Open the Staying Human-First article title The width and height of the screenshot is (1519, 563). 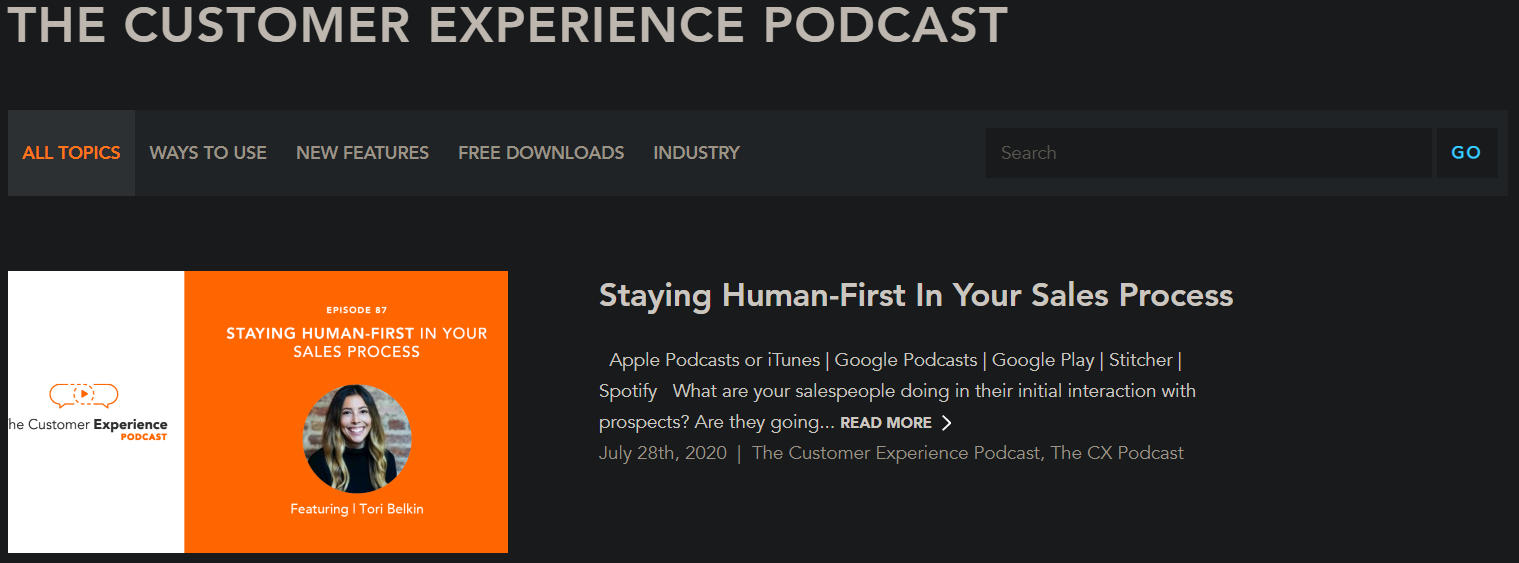click(x=915, y=295)
